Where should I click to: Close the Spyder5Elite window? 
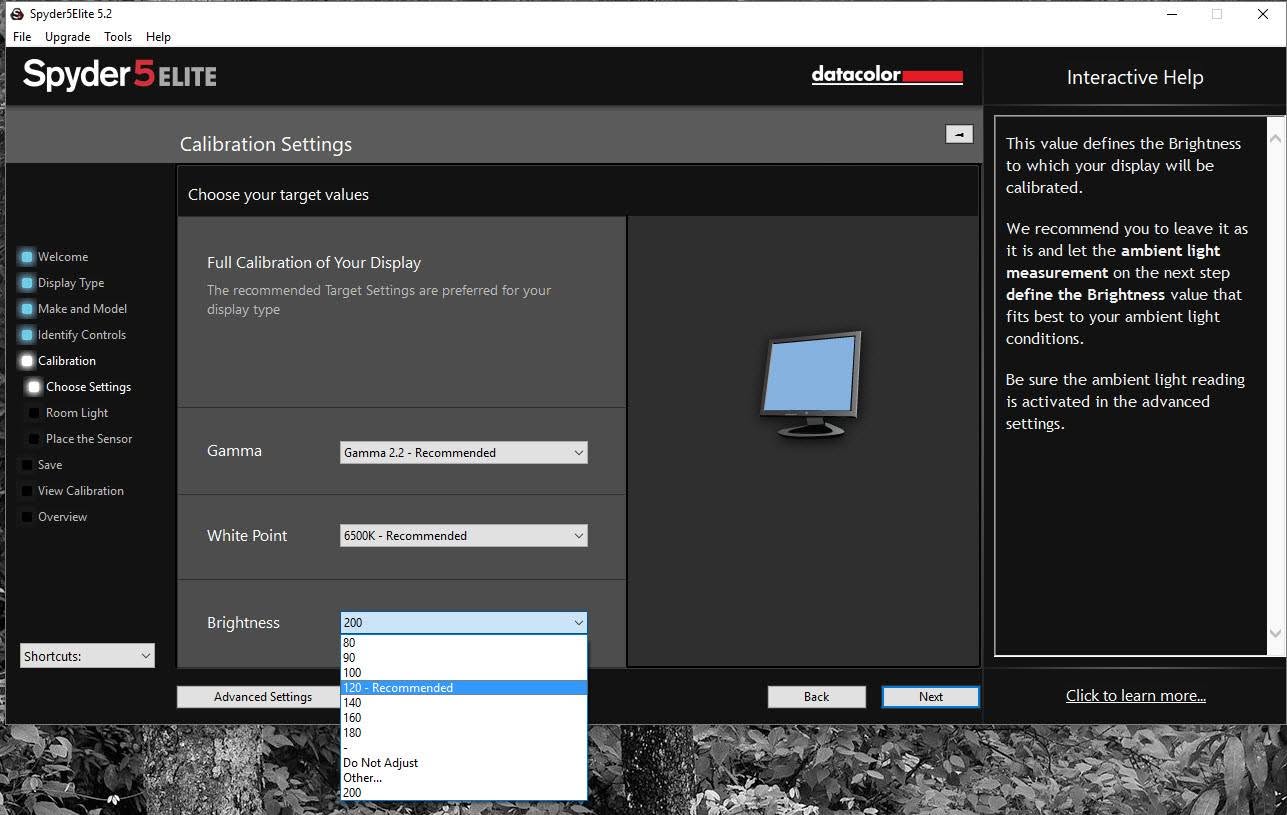tap(1263, 14)
